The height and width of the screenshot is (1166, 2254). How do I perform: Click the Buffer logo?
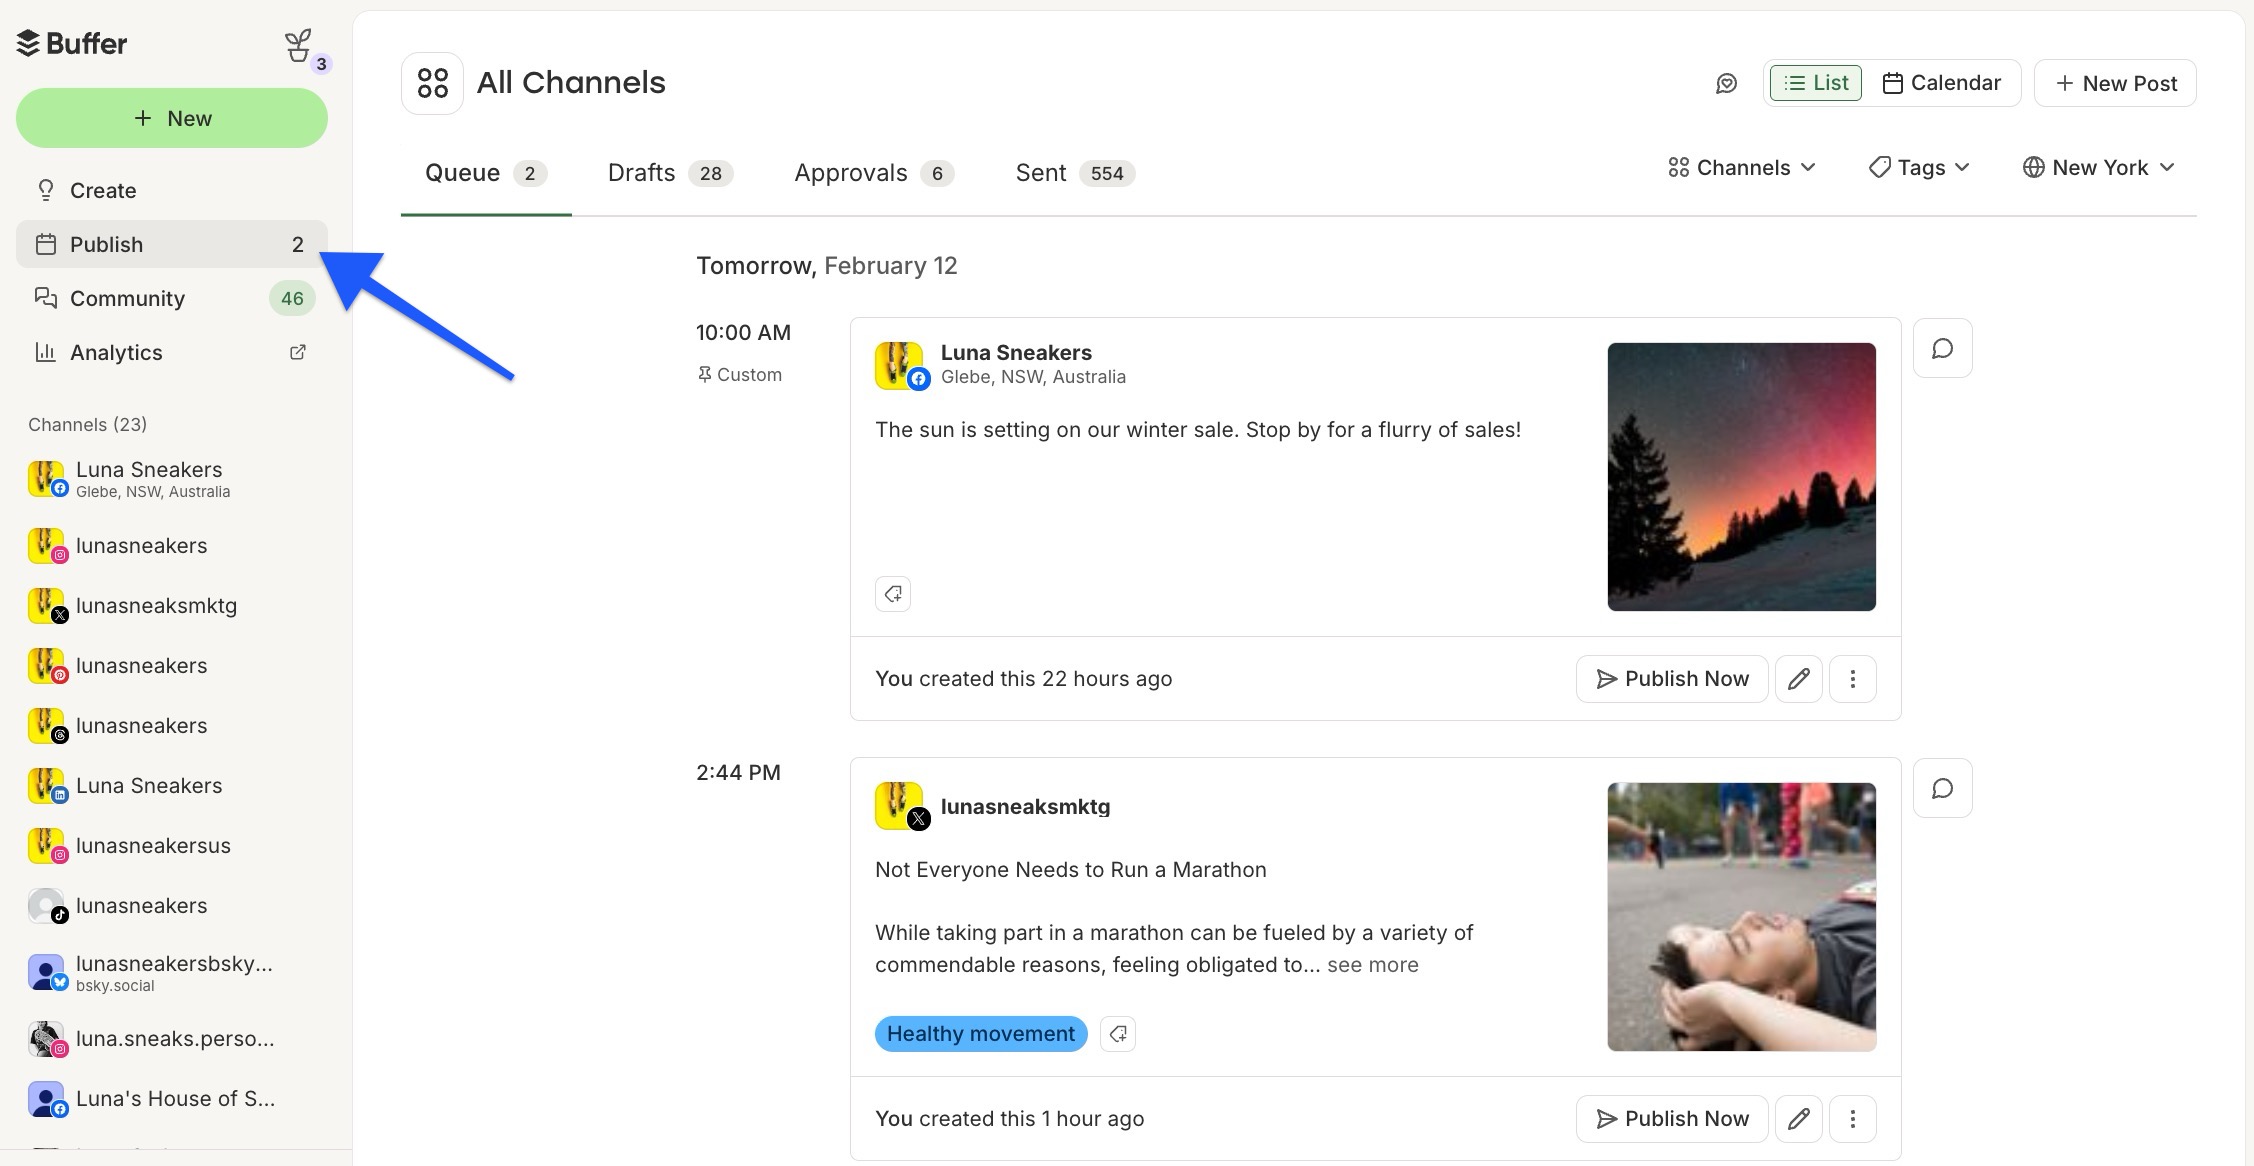(72, 43)
